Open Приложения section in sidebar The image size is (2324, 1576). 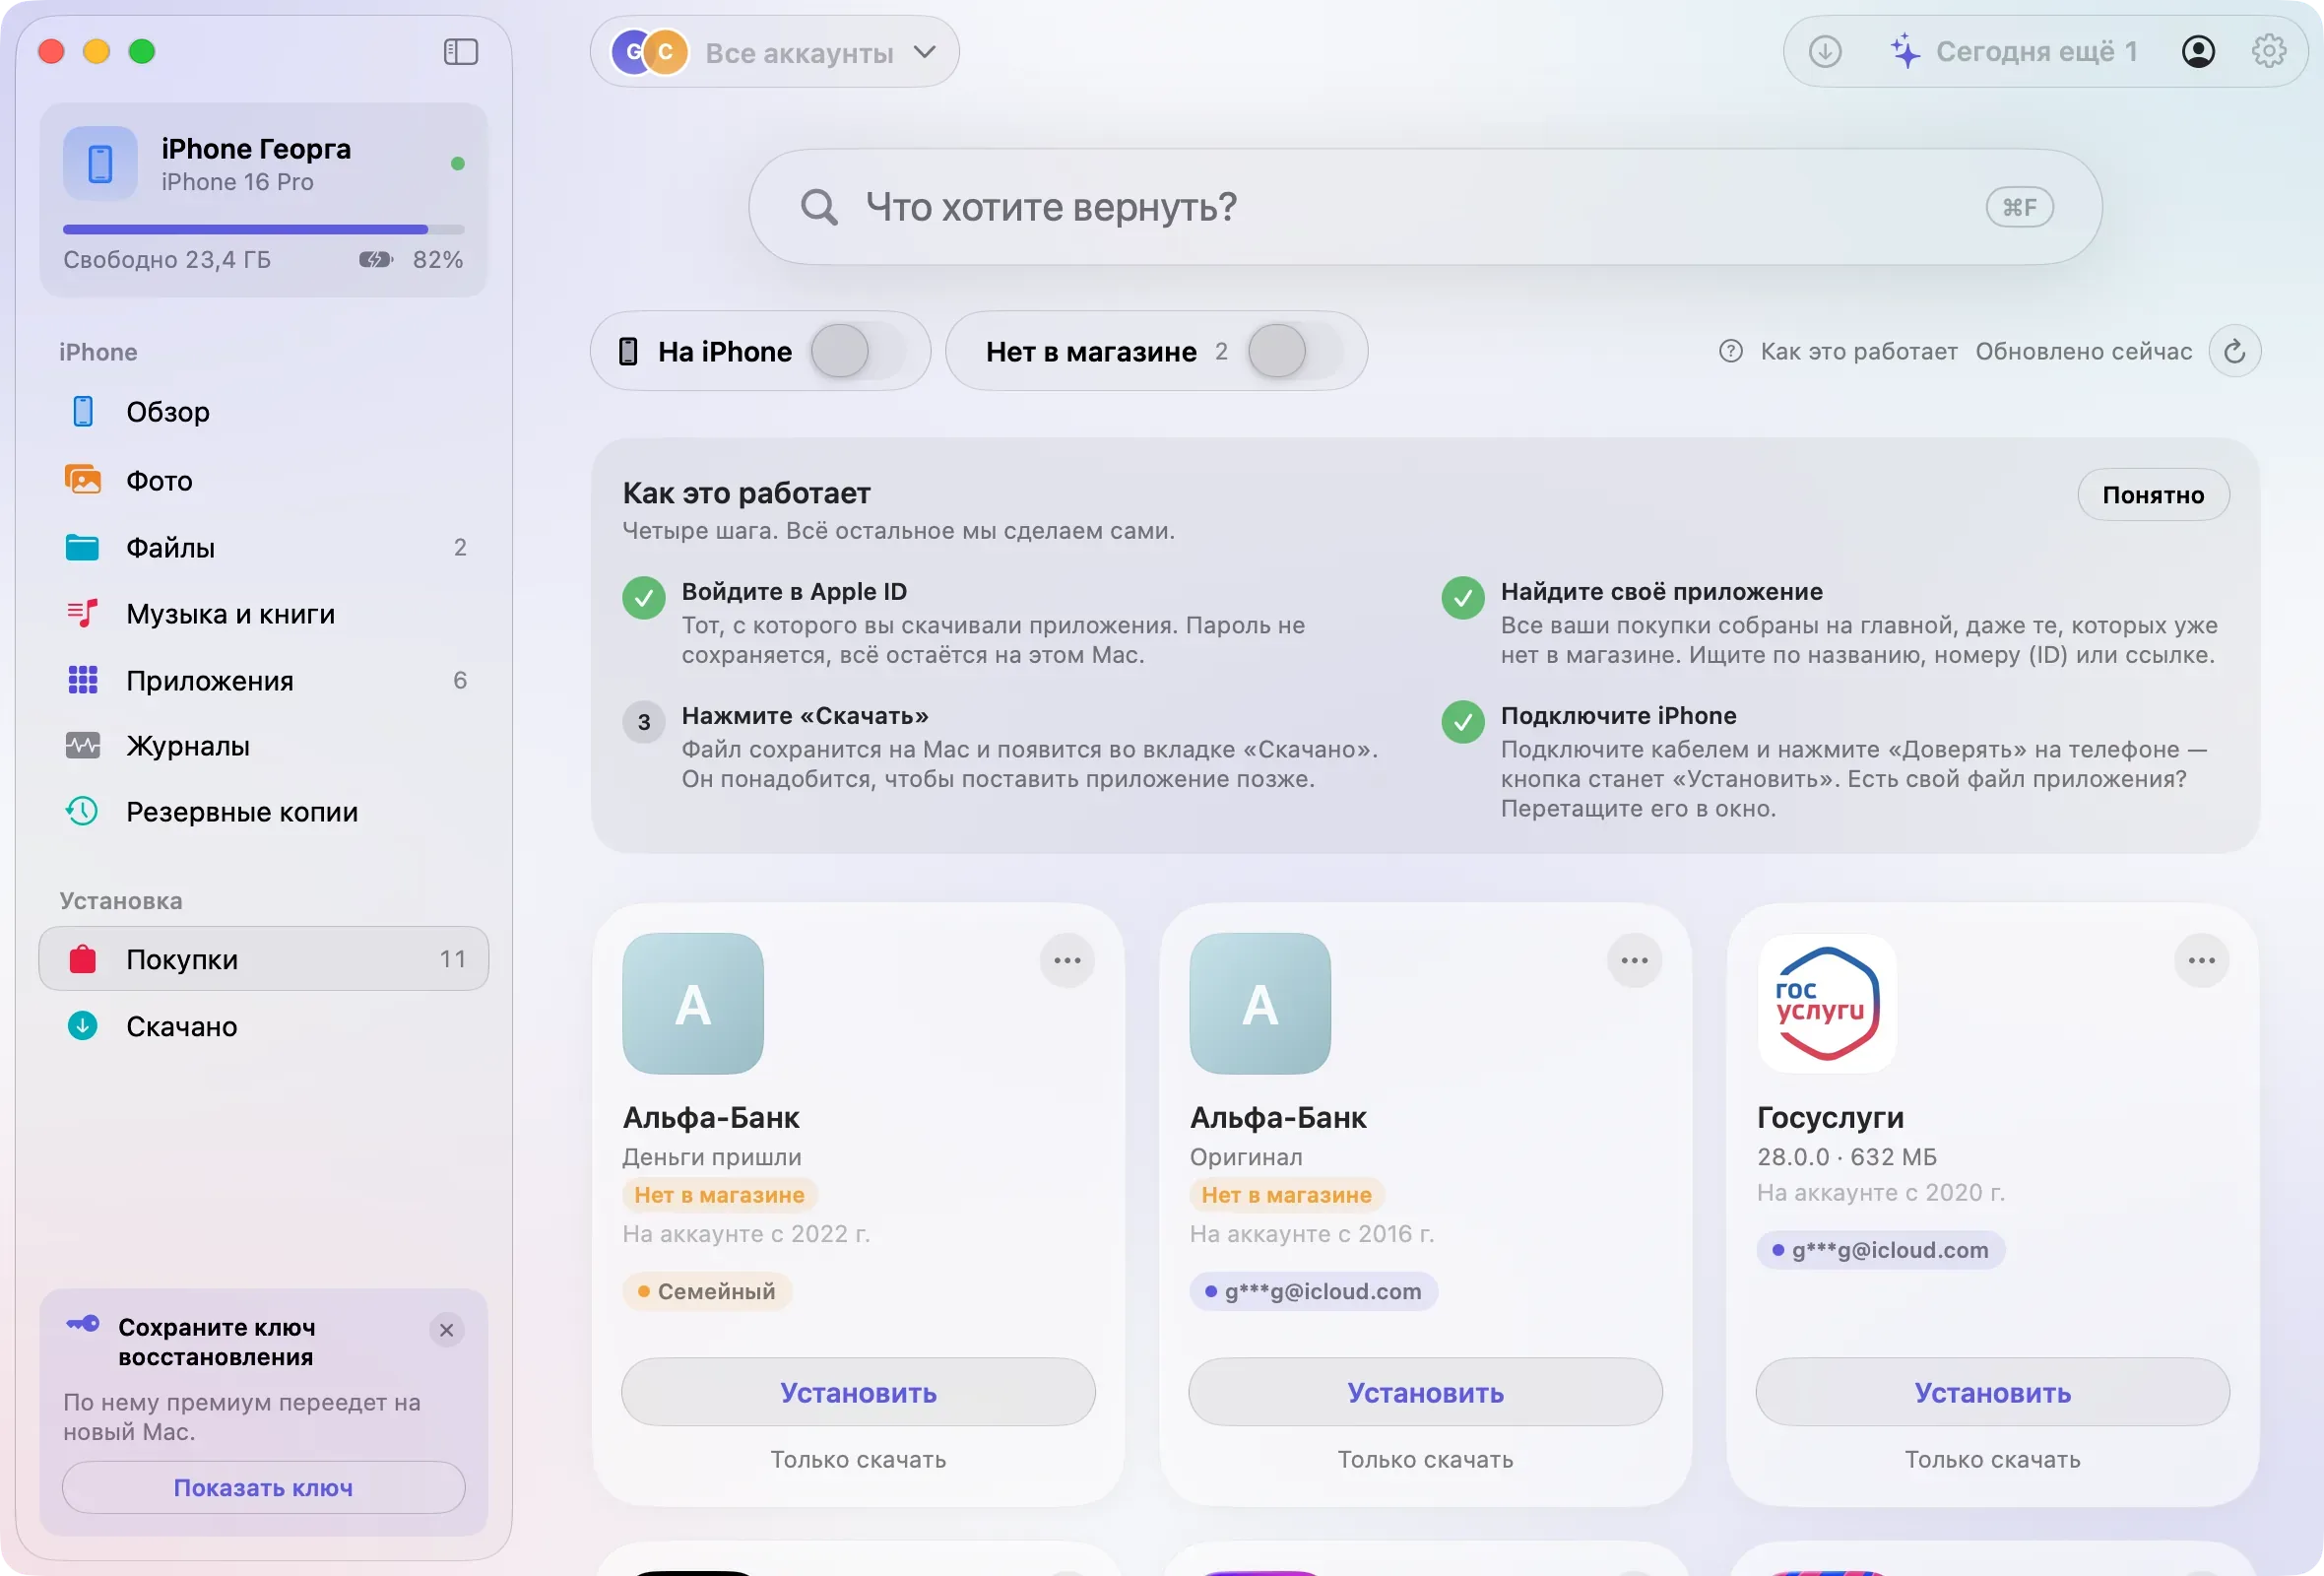click(x=264, y=680)
